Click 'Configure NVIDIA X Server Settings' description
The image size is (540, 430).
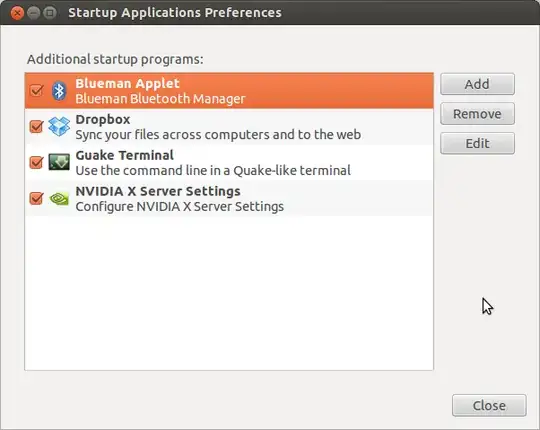[179, 207]
